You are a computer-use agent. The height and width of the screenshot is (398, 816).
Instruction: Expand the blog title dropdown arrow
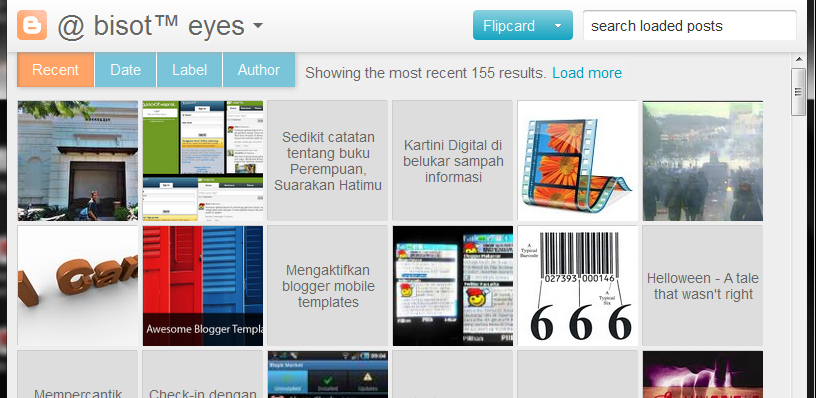[x=258, y=25]
